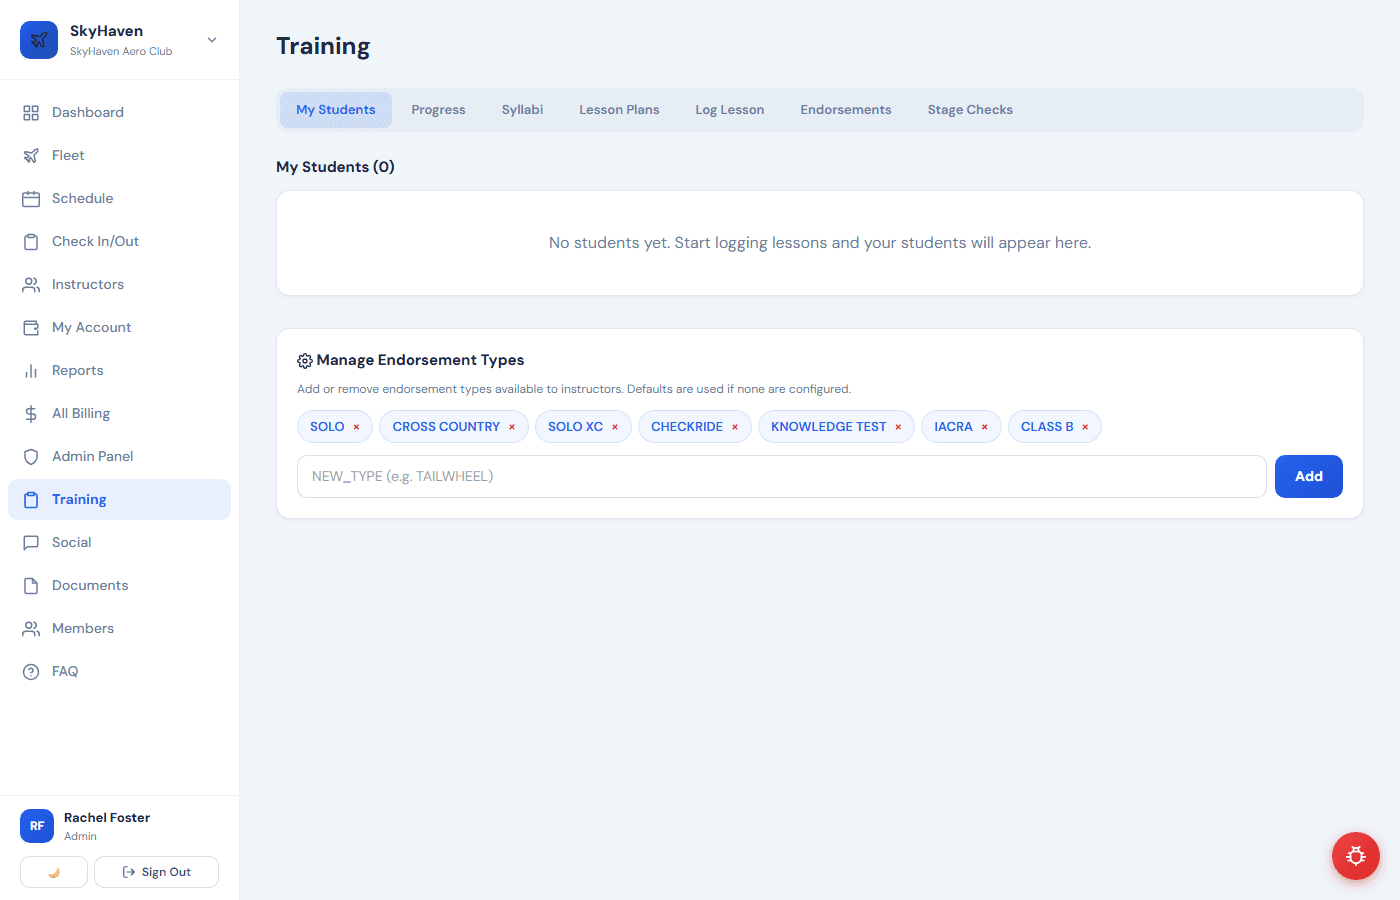Click the gear icon beside Manage Endorsement Types
Screen dimensions: 1400x900
coord(305,360)
